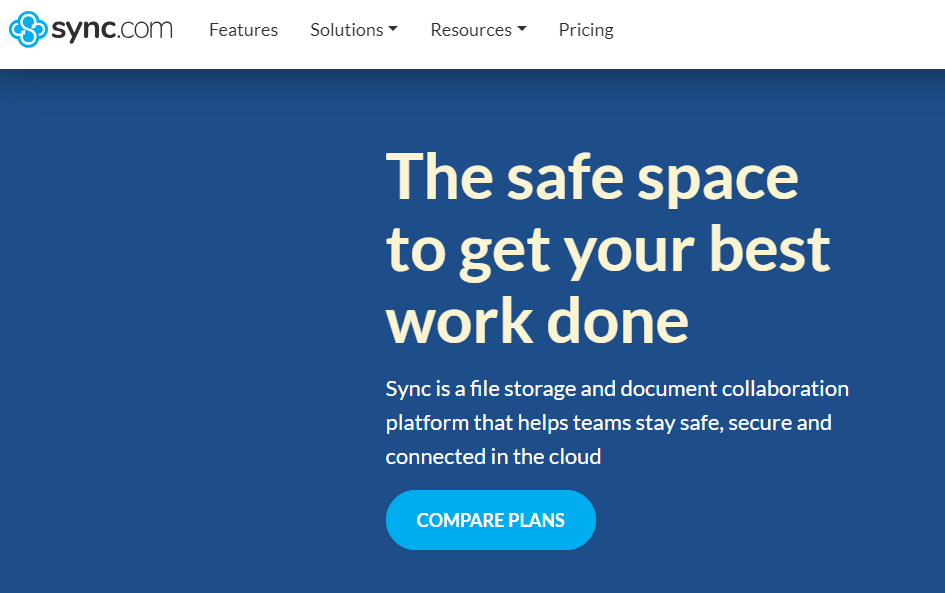Click the chevron next to Solutions
The width and height of the screenshot is (945, 593).
[393, 29]
